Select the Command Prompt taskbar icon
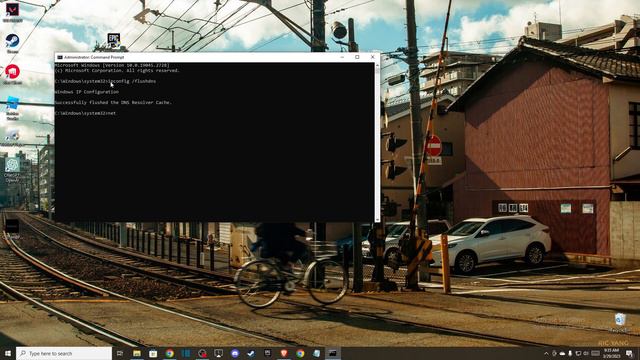Screen dimensions: 640x360 (x=333, y=353)
